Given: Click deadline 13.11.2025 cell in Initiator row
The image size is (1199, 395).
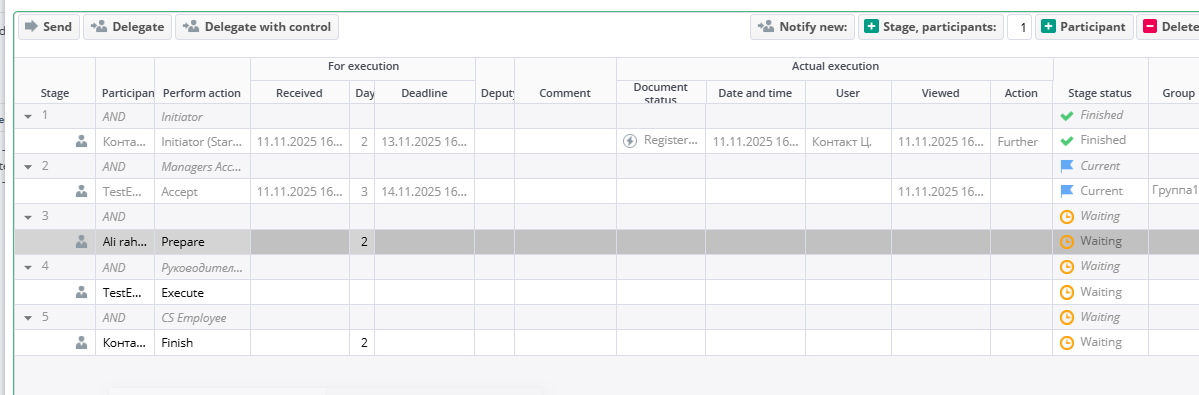Looking at the screenshot, I should 424,141.
